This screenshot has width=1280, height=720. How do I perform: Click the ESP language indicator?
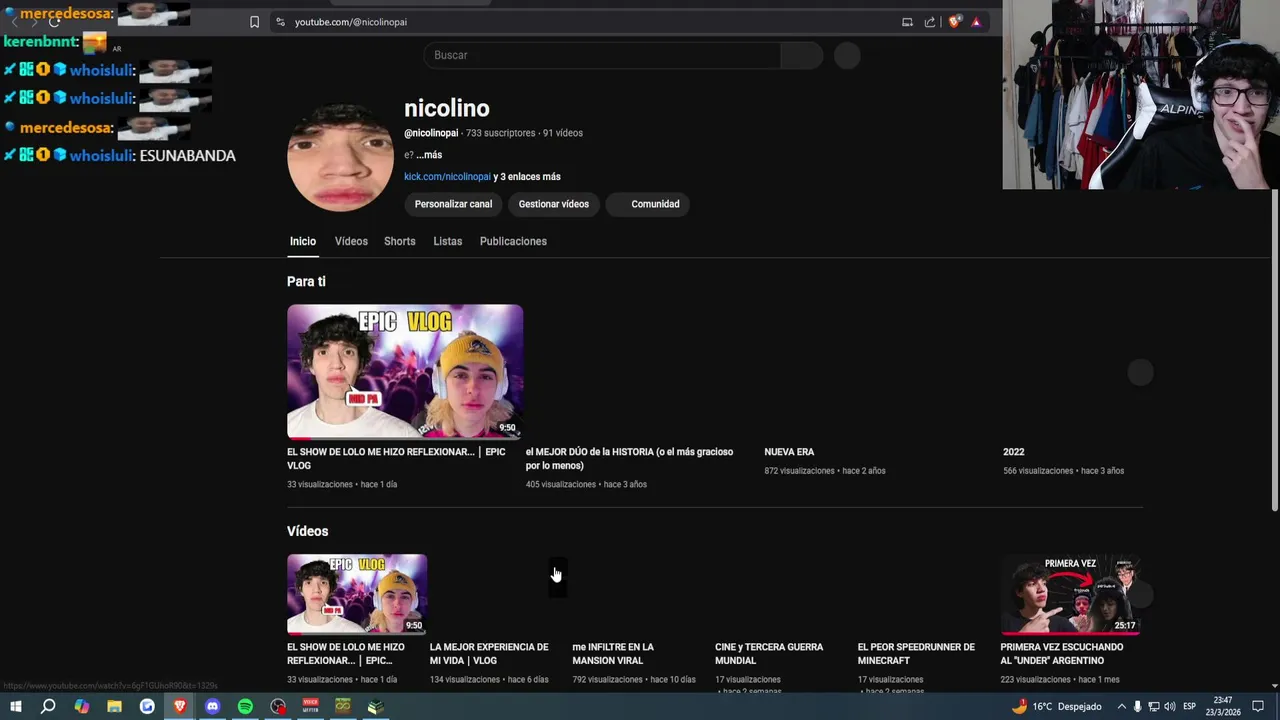[x=1190, y=706]
